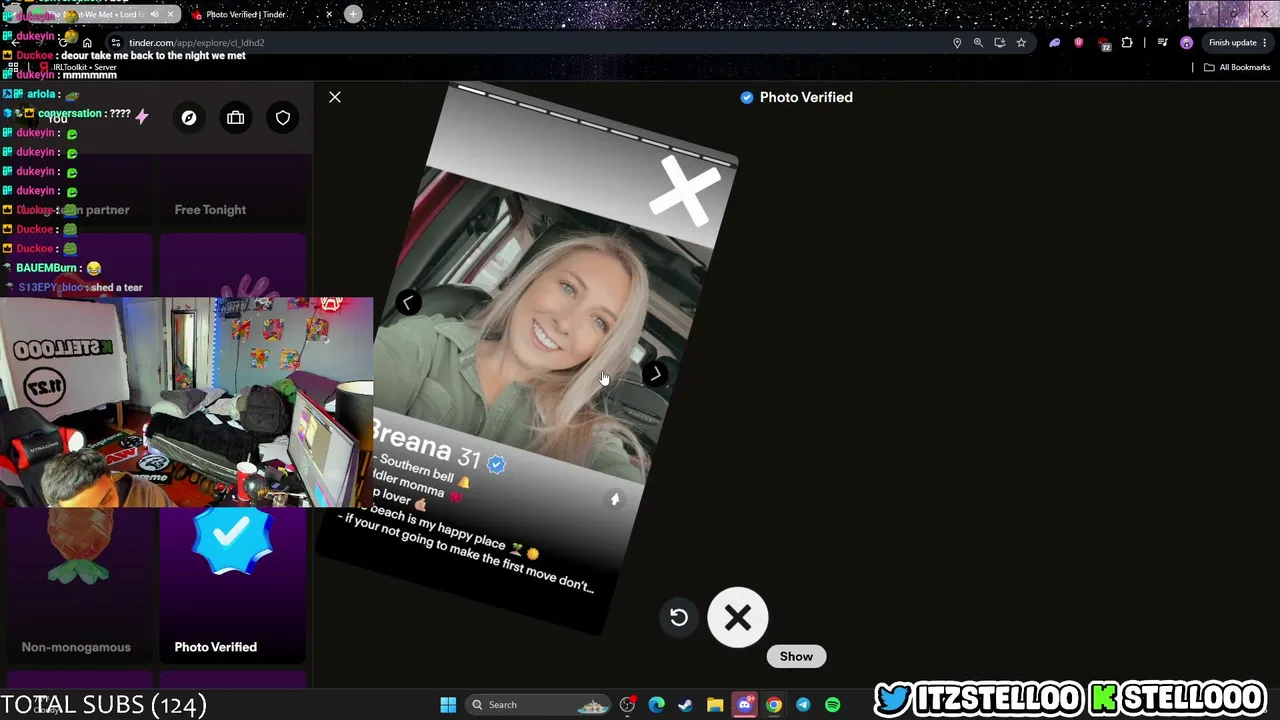Open the Windows Start menu
Viewport: 1280px width, 720px height.
448,705
